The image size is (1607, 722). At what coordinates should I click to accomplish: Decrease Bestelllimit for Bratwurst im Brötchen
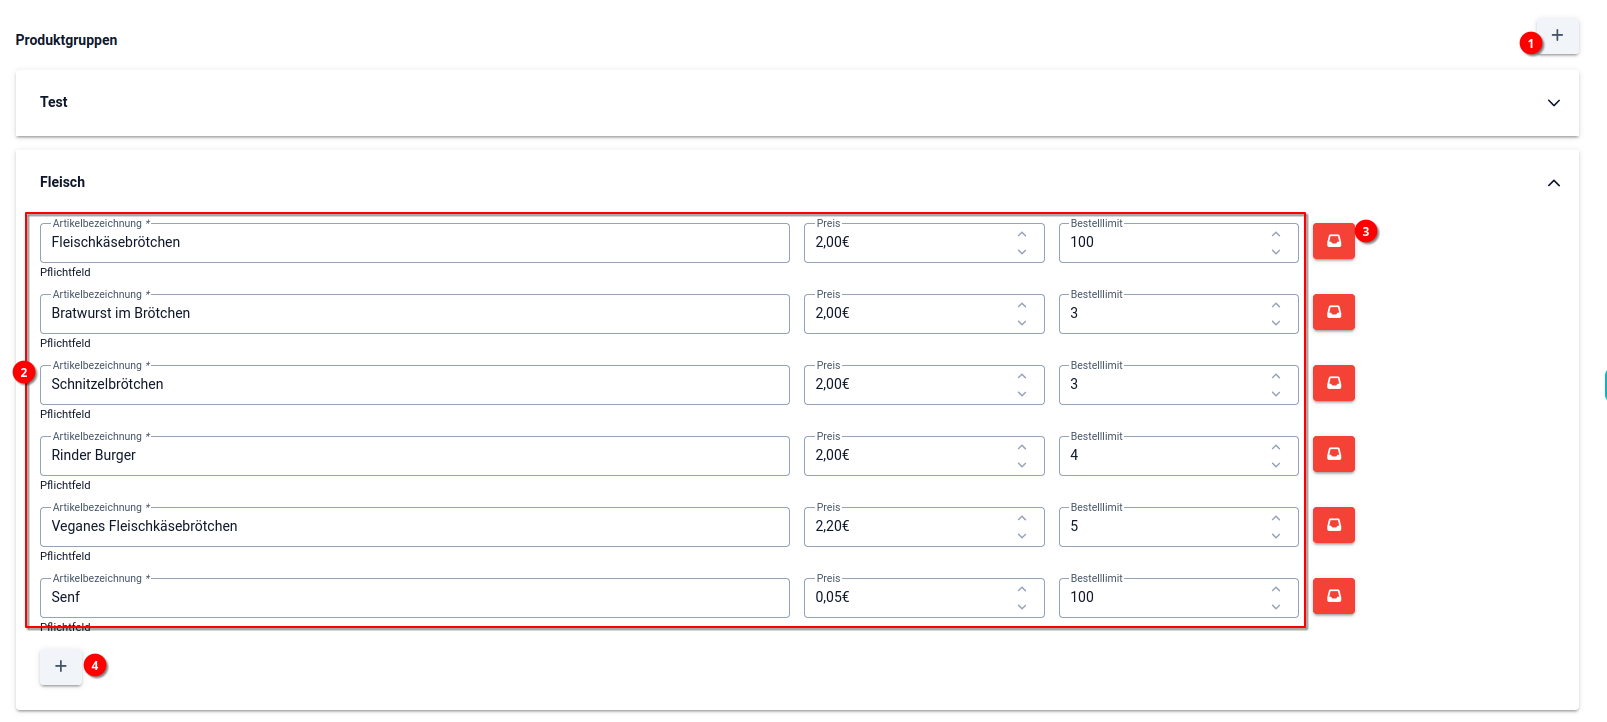[1276, 323]
